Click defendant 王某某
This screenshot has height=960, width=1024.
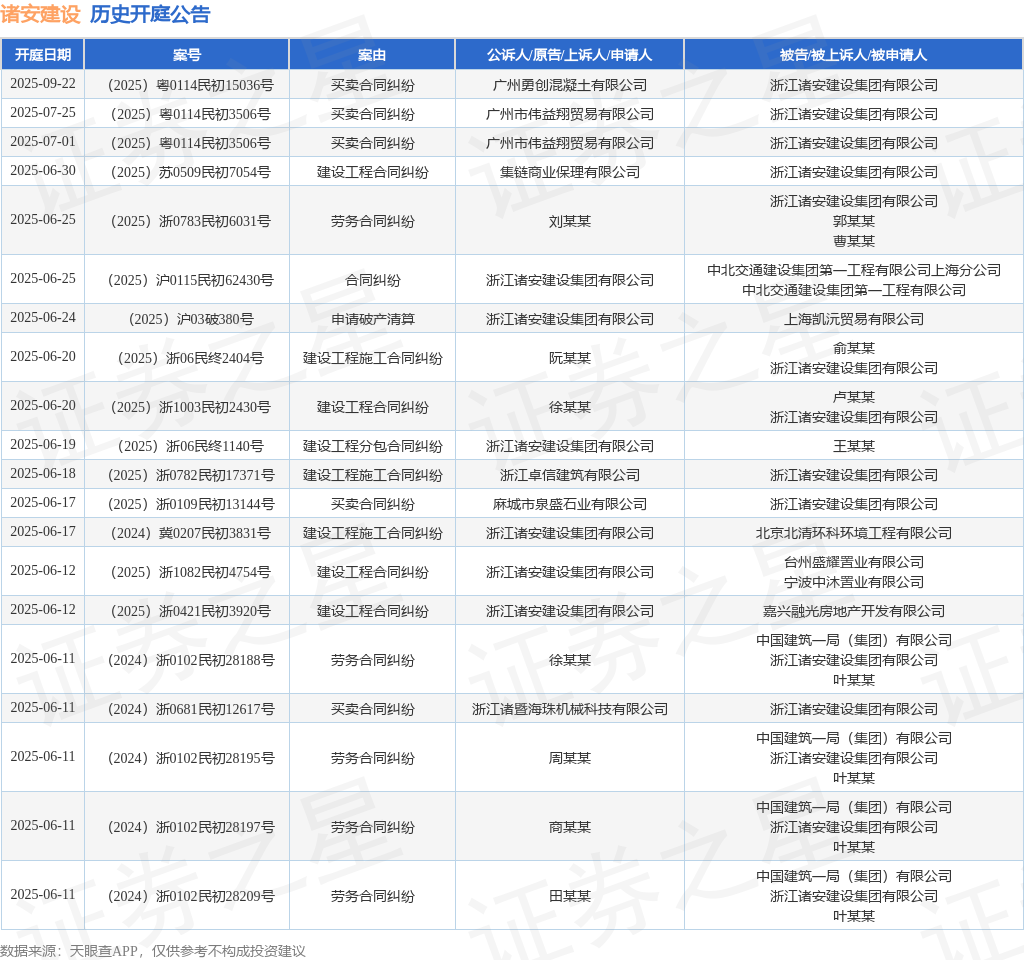coord(854,446)
